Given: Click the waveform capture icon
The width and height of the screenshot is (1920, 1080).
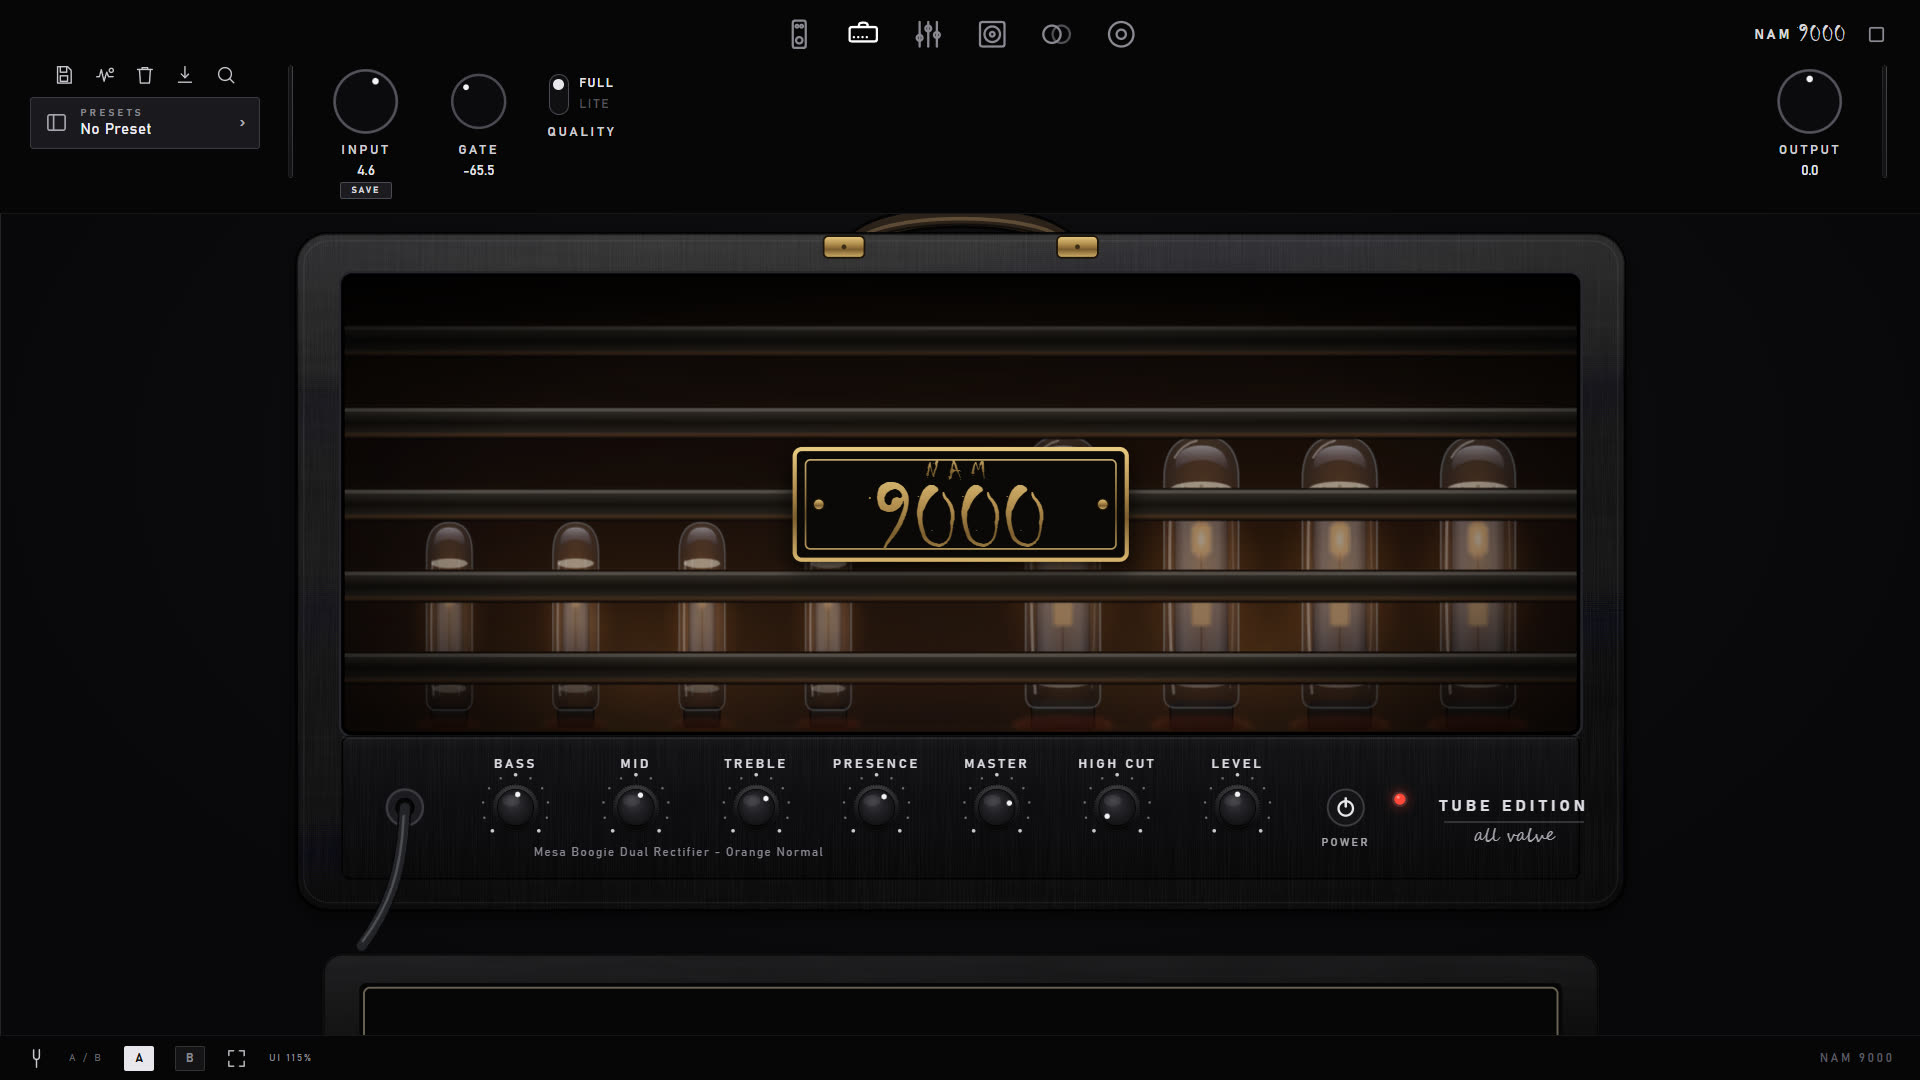Looking at the screenshot, I should [105, 75].
